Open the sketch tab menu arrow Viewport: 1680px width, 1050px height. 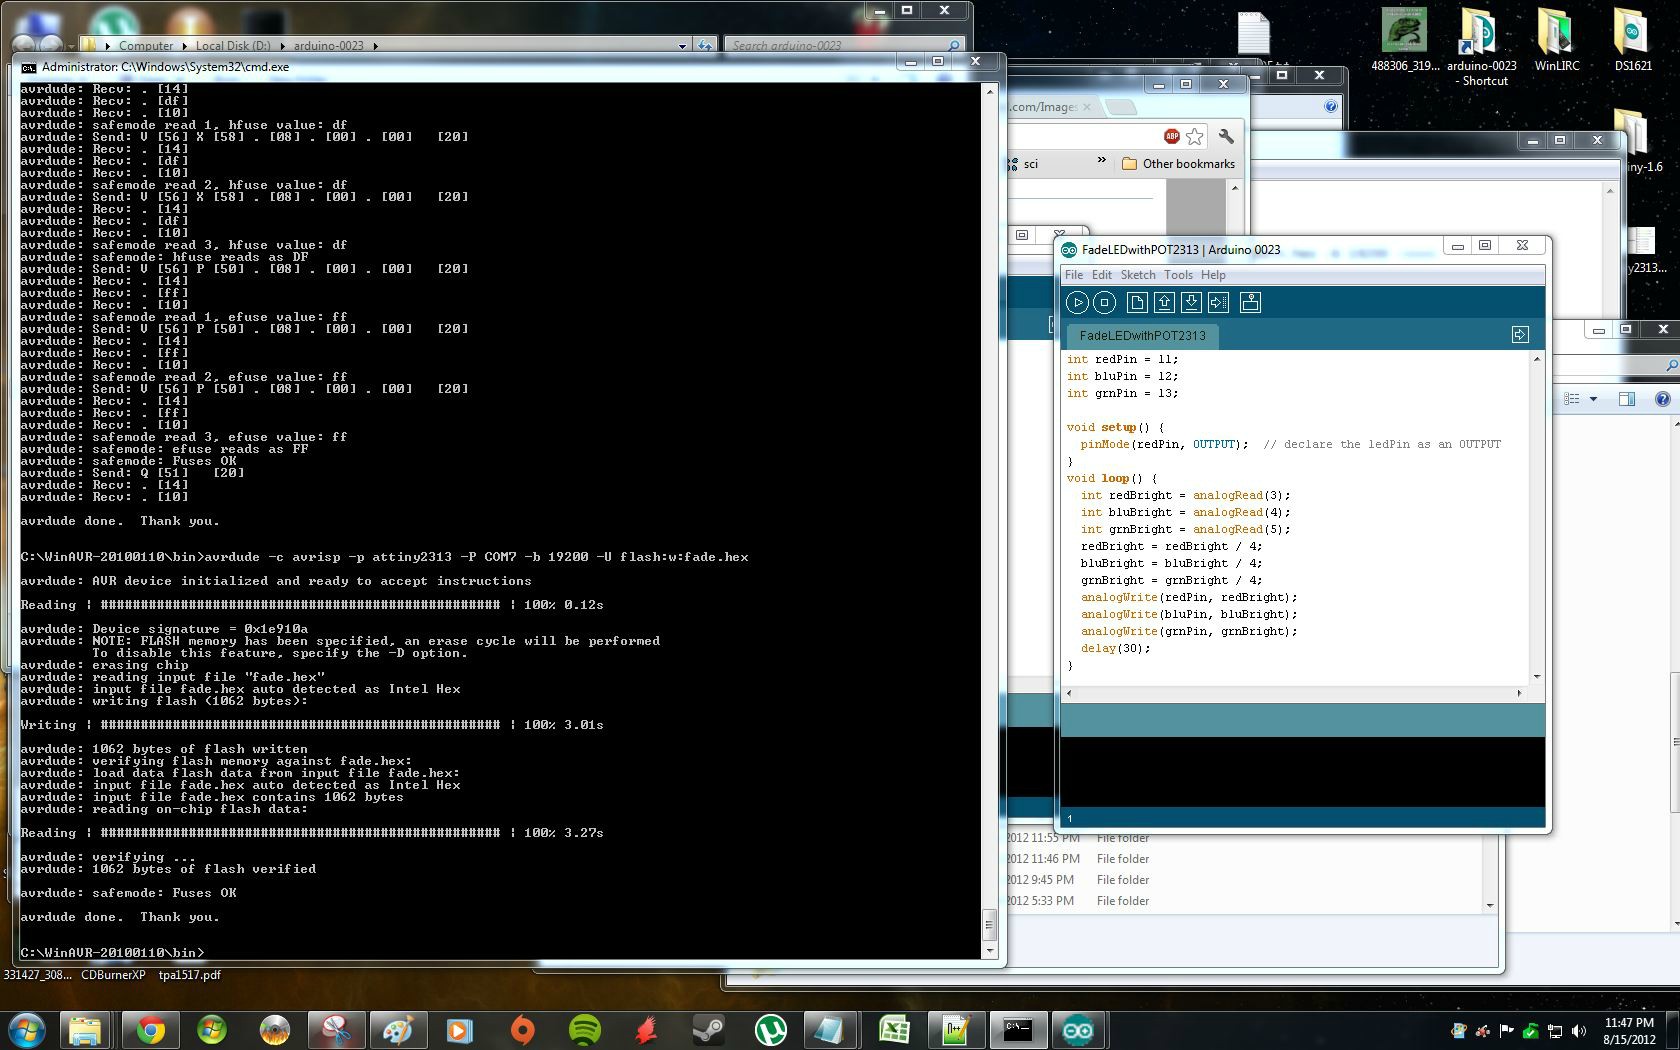pyautogui.click(x=1521, y=335)
